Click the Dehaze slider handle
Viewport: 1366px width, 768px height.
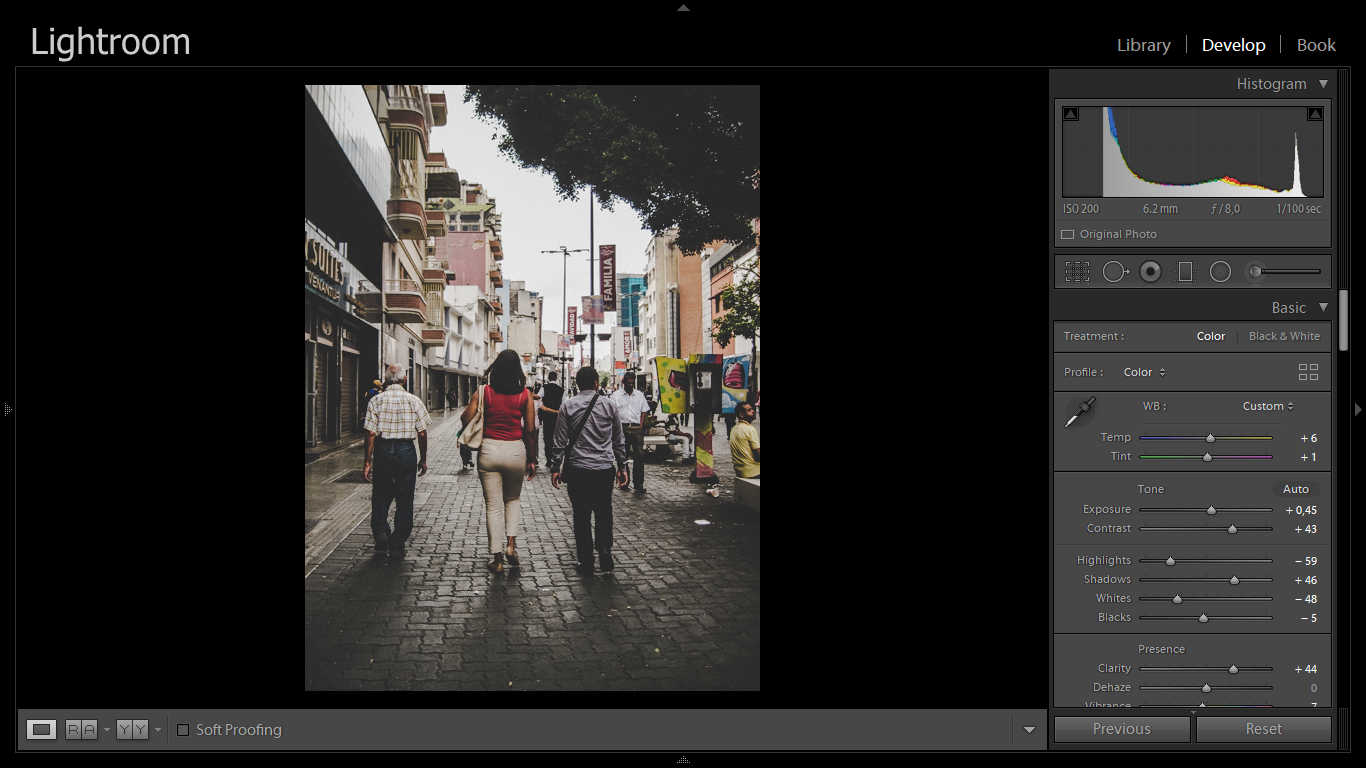pyautogui.click(x=1206, y=688)
